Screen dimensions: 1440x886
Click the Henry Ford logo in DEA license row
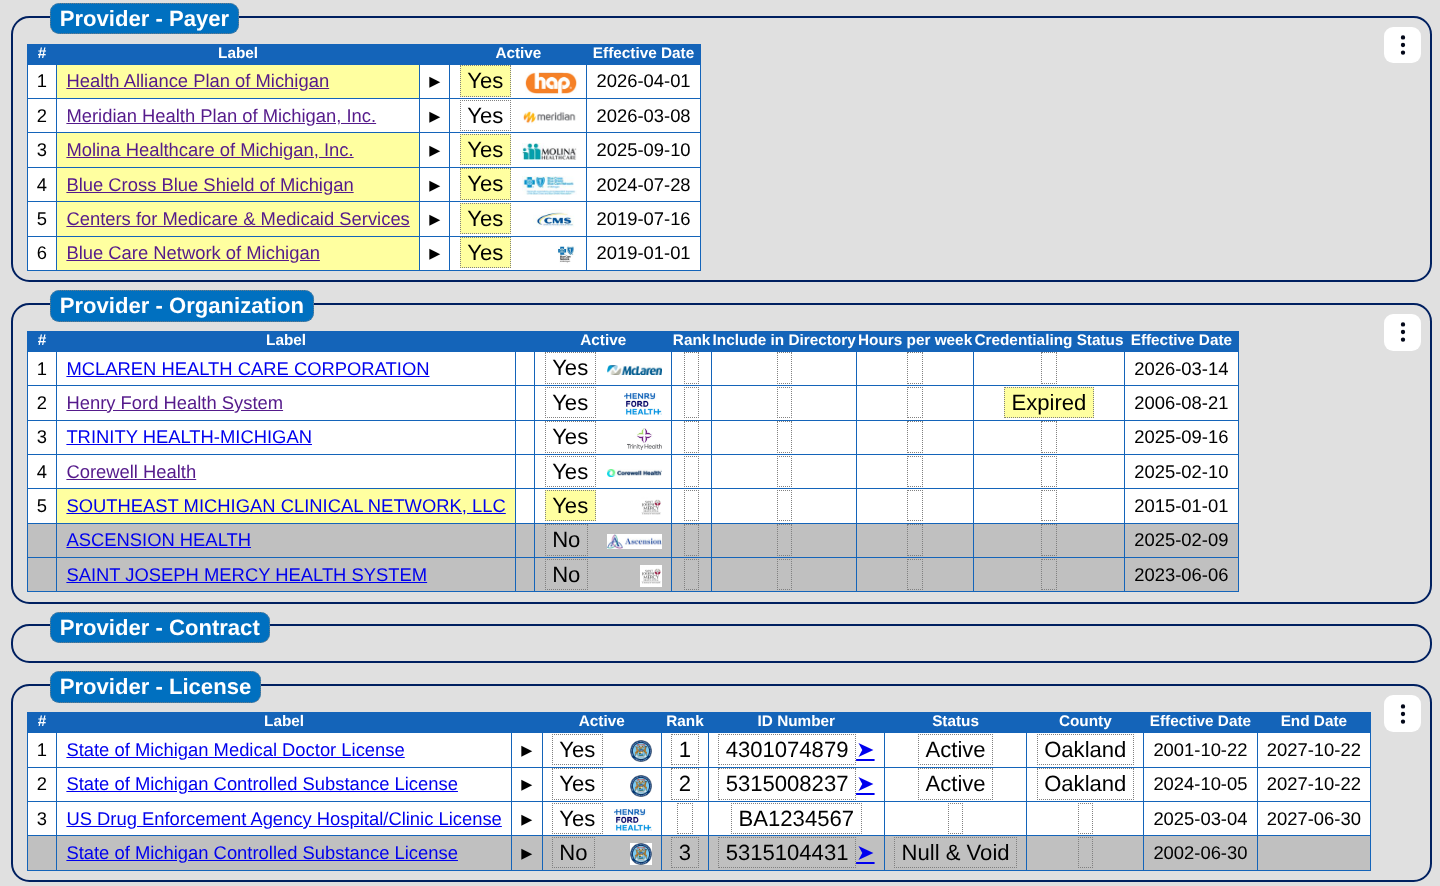tap(632, 820)
